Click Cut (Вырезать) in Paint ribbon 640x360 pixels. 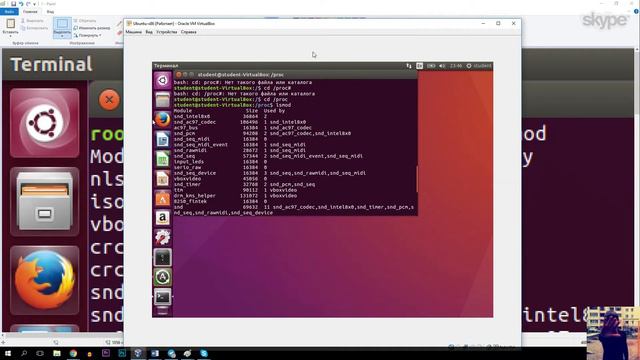(32, 20)
